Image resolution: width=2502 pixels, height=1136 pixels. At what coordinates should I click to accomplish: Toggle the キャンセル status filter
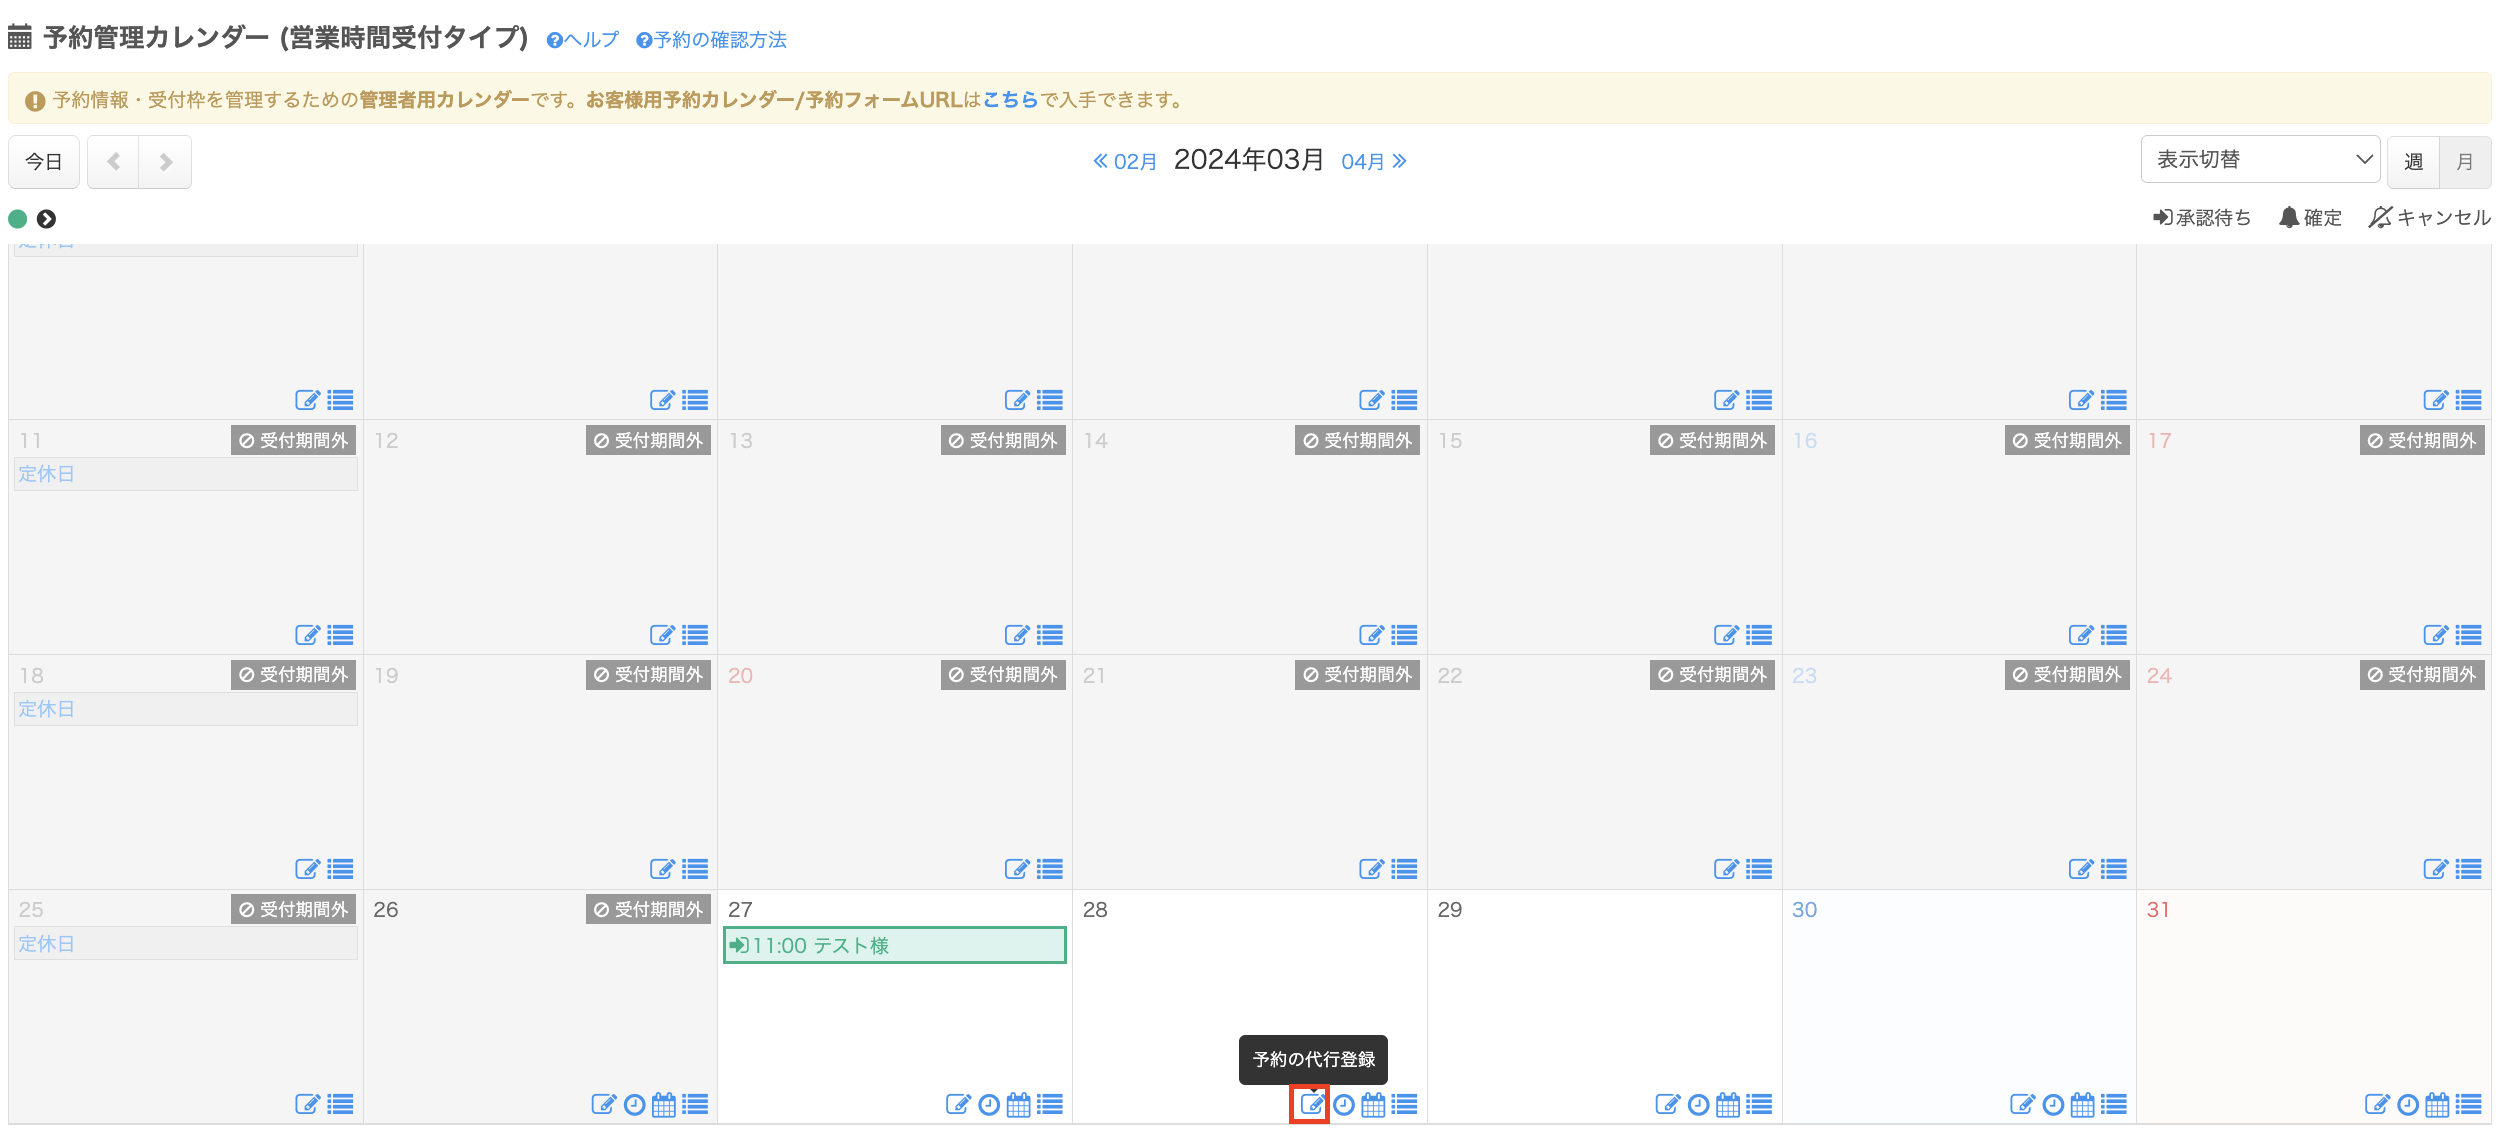click(x=2429, y=218)
